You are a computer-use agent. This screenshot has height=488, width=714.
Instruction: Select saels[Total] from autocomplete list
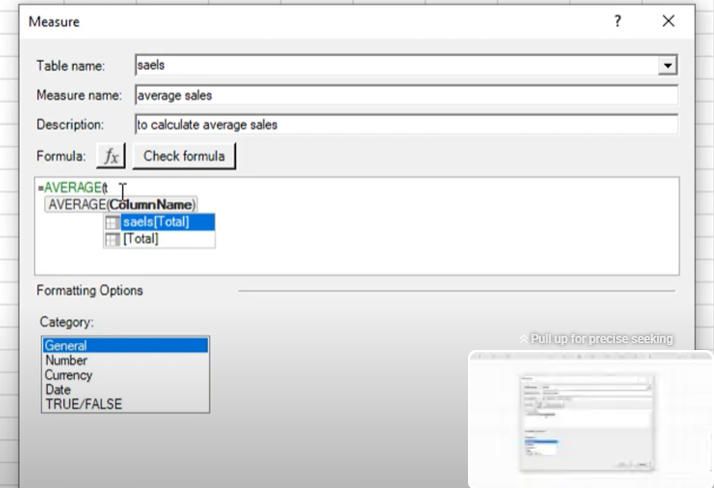tap(159, 222)
